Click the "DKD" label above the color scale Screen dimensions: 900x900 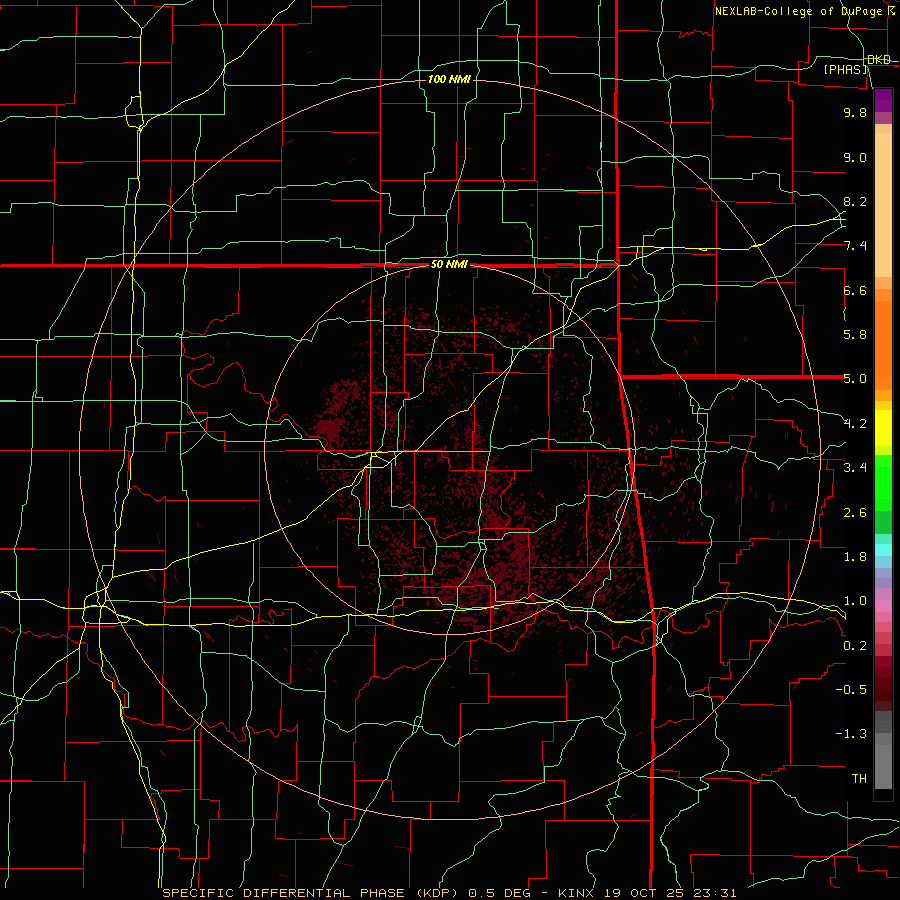tap(879, 60)
